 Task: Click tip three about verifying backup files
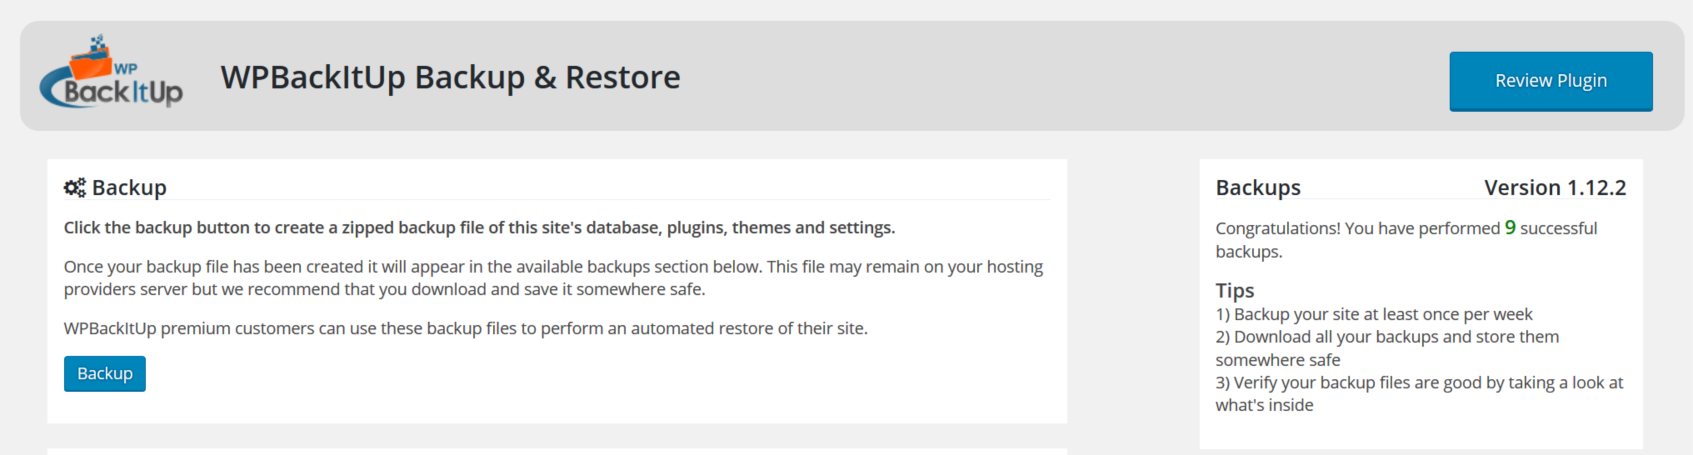(1419, 394)
